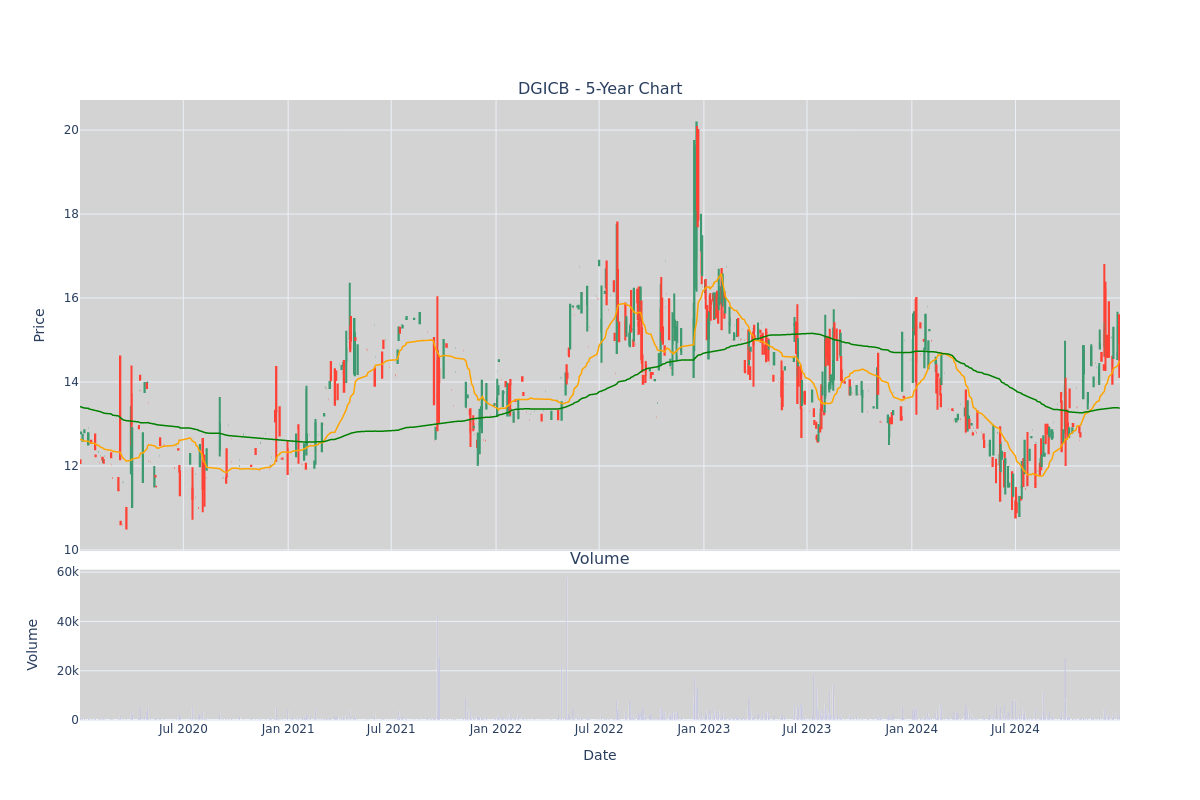Click the 'Jul 2022' date tick label
The image size is (1200, 800).
[599, 729]
